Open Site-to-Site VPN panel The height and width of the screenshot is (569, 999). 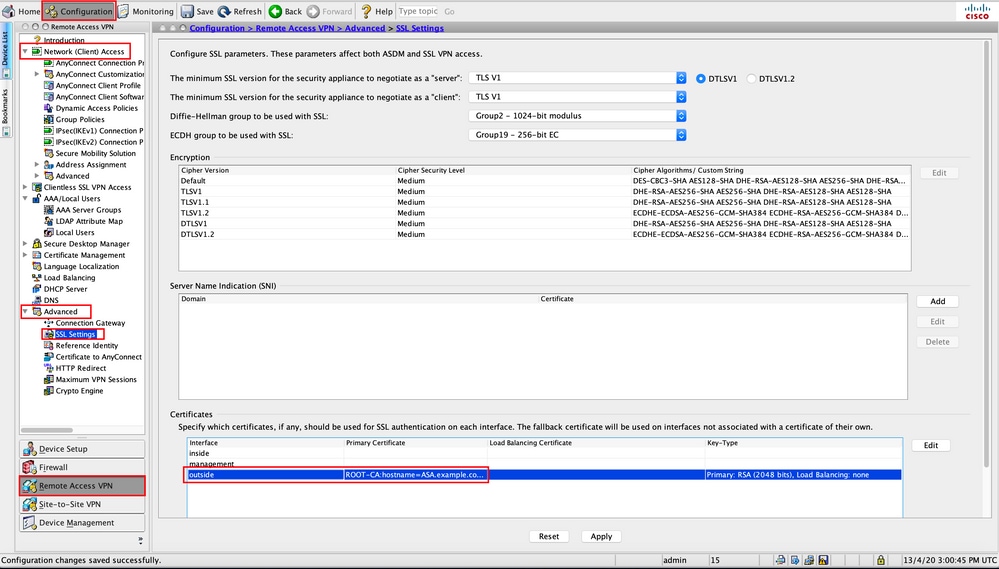82,504
